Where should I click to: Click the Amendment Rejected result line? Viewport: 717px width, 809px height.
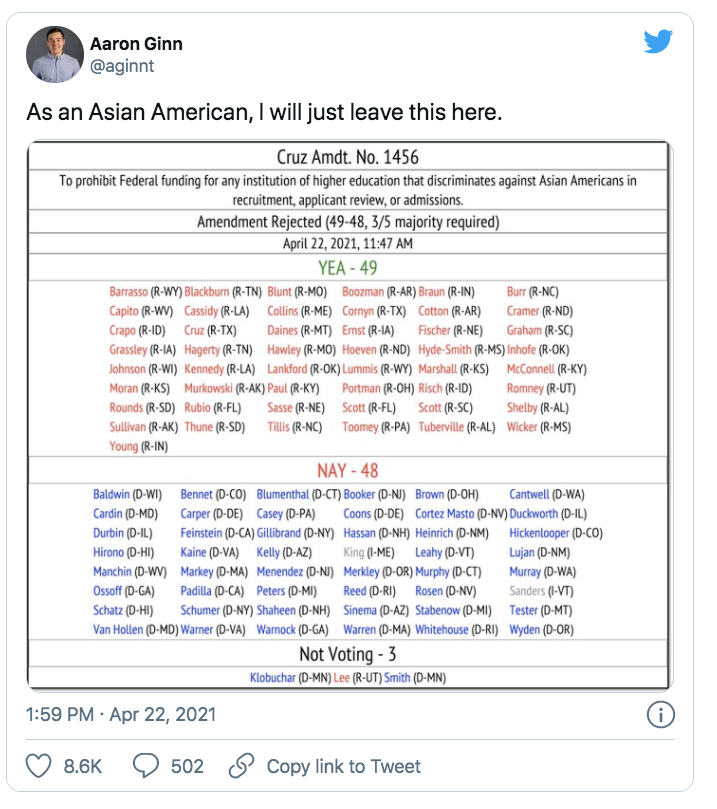coord(347,222)
